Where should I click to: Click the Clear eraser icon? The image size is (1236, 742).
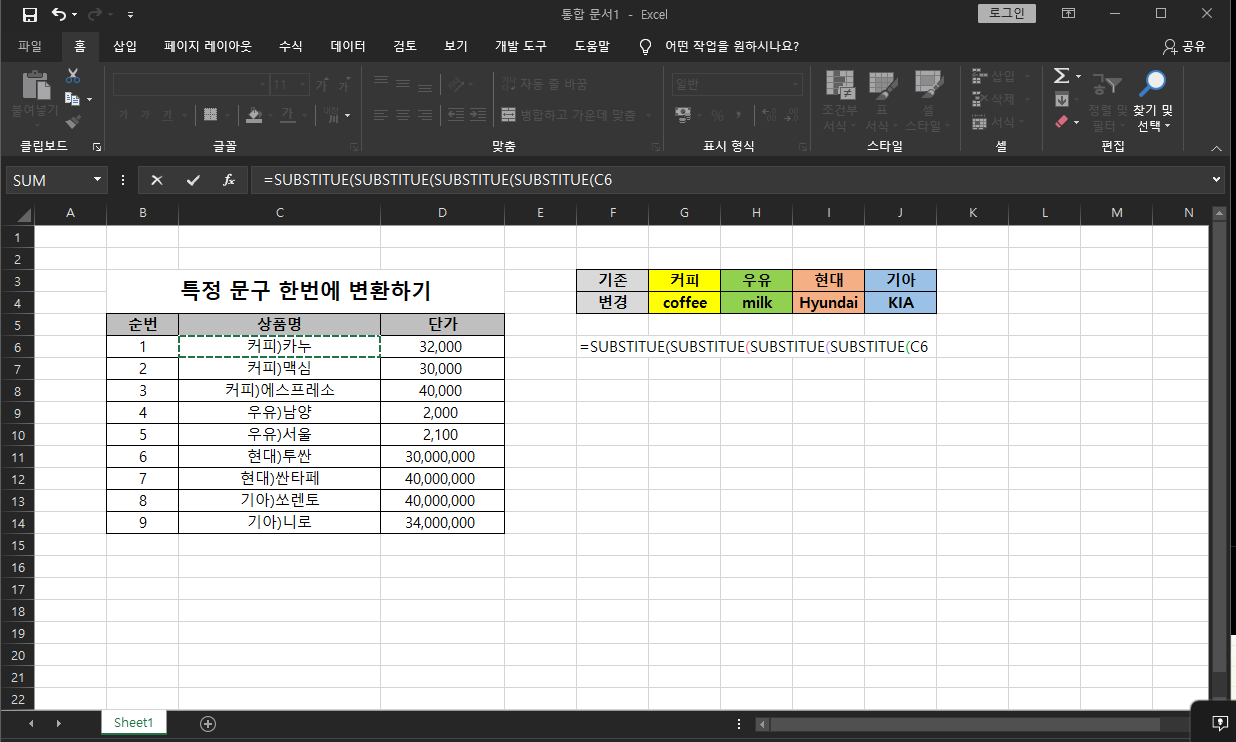coord(1062,121)
